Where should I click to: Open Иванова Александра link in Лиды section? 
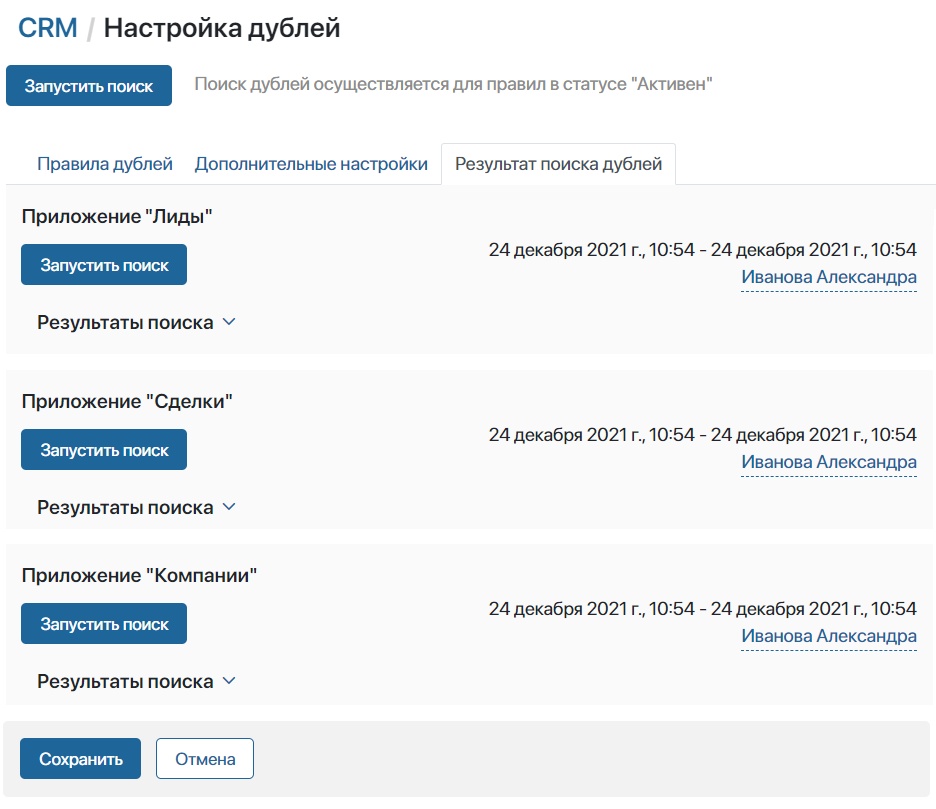point(829,277)
